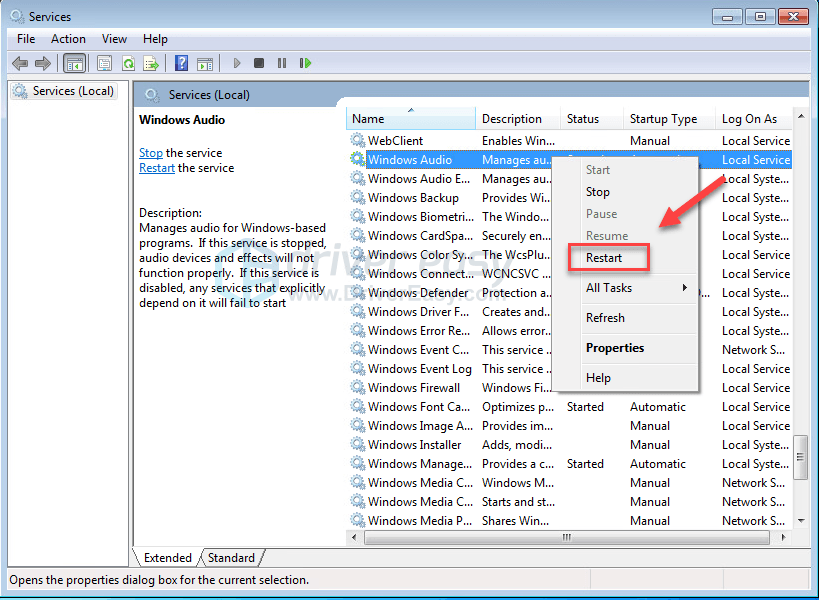The width and height of the screenshot is (819, 600).
Task: Toggle the Show/Hide Console Tree icon
Action: pyautogui.click(x=74, y=63)
